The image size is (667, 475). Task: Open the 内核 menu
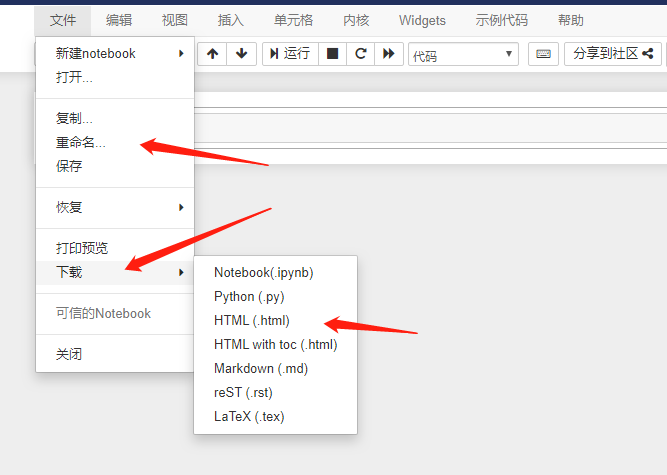point(355,20)
